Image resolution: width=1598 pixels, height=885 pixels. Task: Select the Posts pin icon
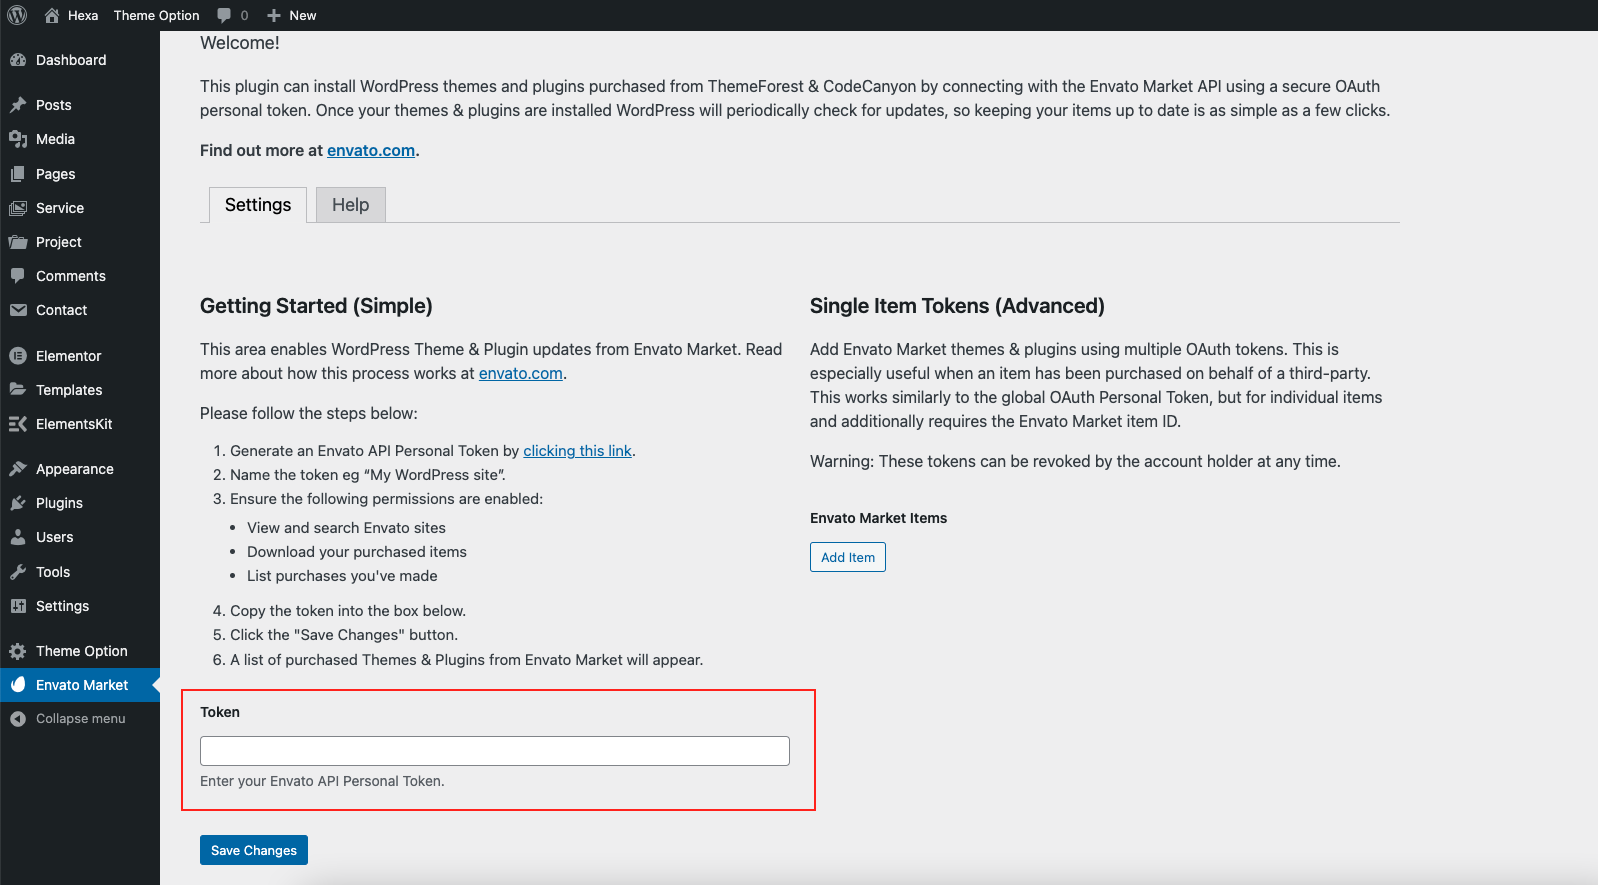[18, 105]
